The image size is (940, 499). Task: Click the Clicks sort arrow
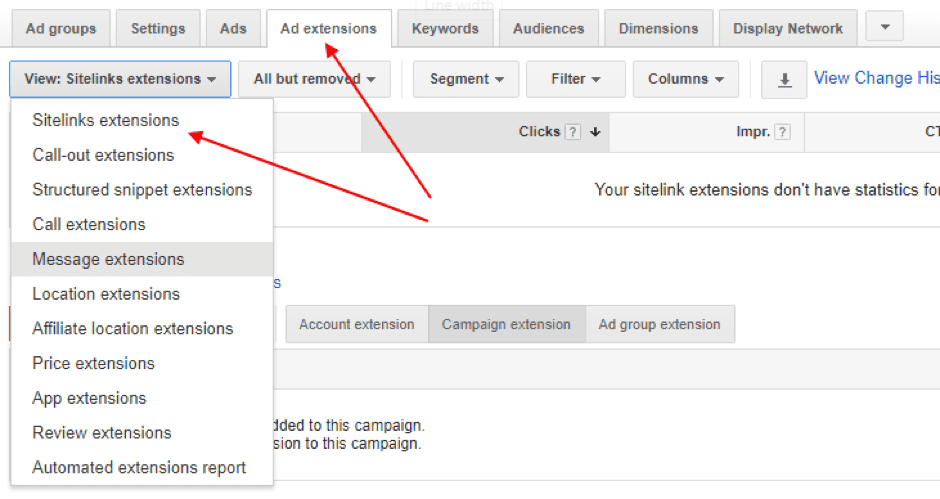(595, 132)
